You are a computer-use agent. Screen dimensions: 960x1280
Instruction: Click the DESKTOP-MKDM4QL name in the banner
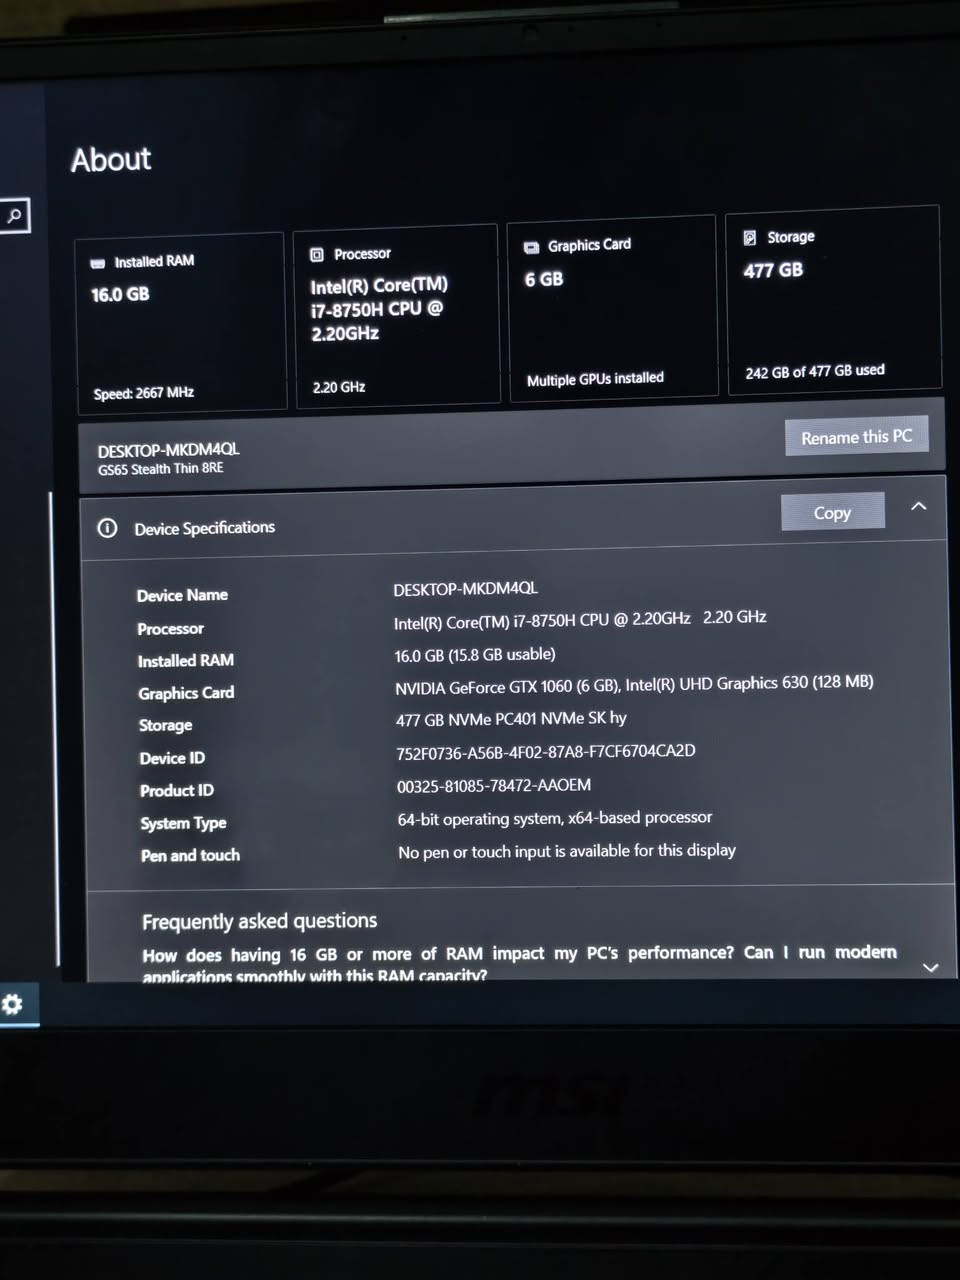tap(168, 450)
